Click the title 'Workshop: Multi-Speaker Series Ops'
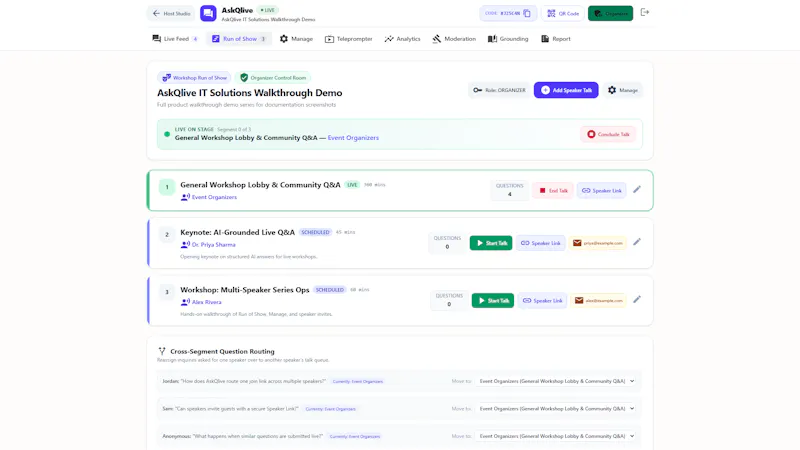This screenshot has width=800, height=450. click(244, 290)
